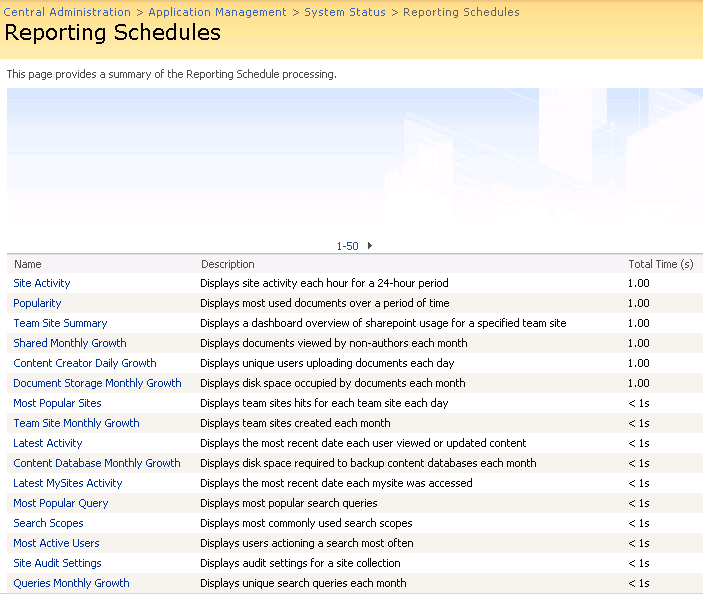Open the Most Popular Sites report

tap(57, 403)
